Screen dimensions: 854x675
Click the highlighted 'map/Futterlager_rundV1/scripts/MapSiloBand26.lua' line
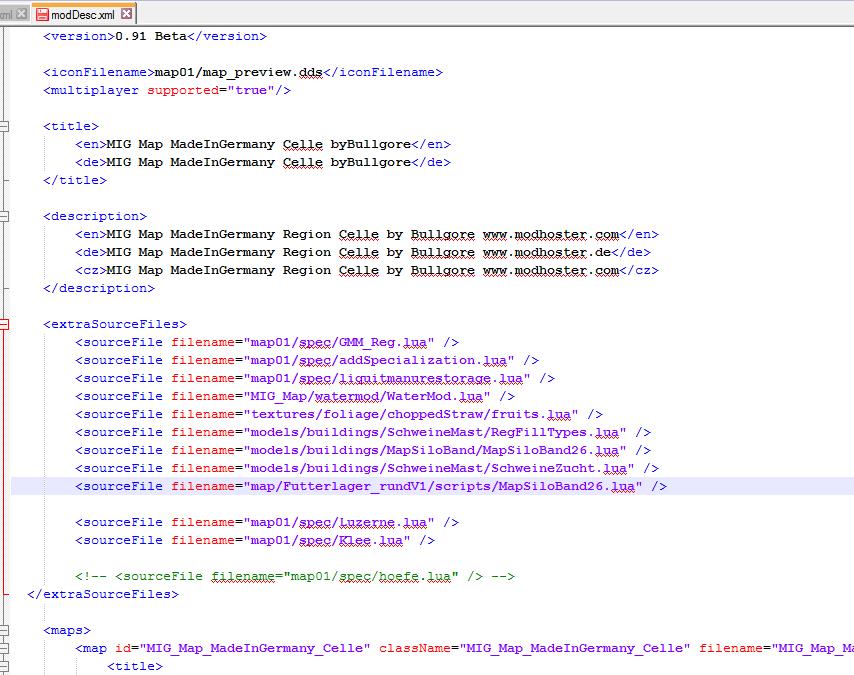[371, 486]
